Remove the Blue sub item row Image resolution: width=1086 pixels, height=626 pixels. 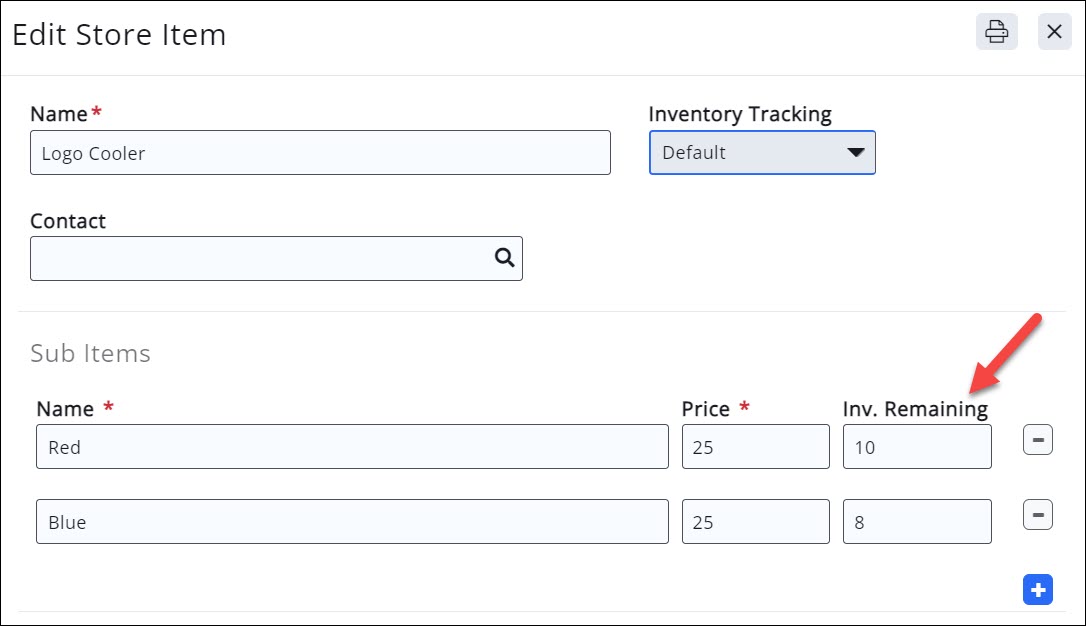pos(1037,515)
